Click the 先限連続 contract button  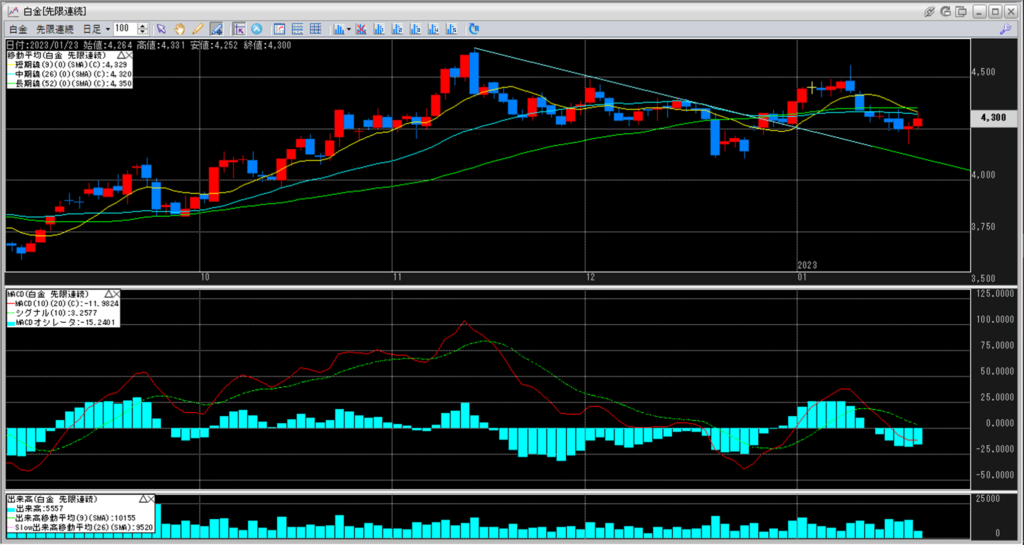(54, 29)
